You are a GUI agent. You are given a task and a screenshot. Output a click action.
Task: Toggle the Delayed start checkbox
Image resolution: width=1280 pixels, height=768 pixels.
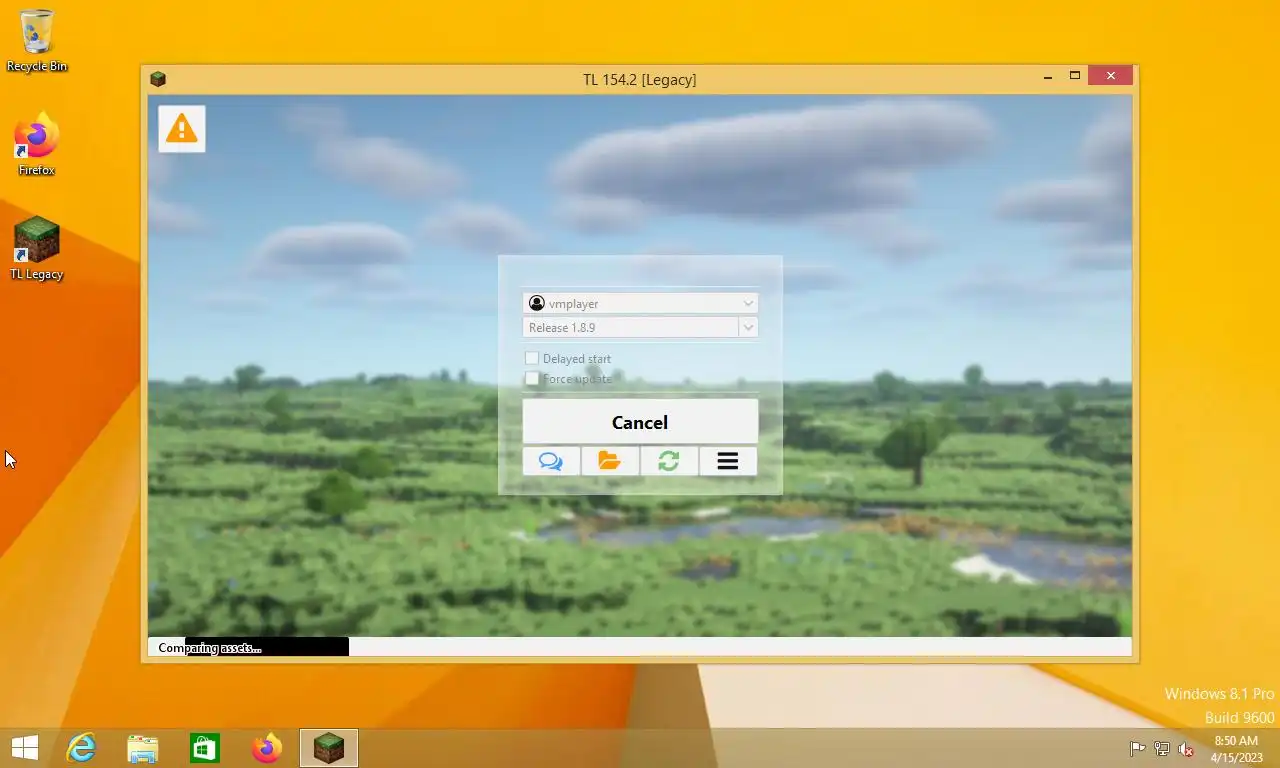(x=532, y=358)
